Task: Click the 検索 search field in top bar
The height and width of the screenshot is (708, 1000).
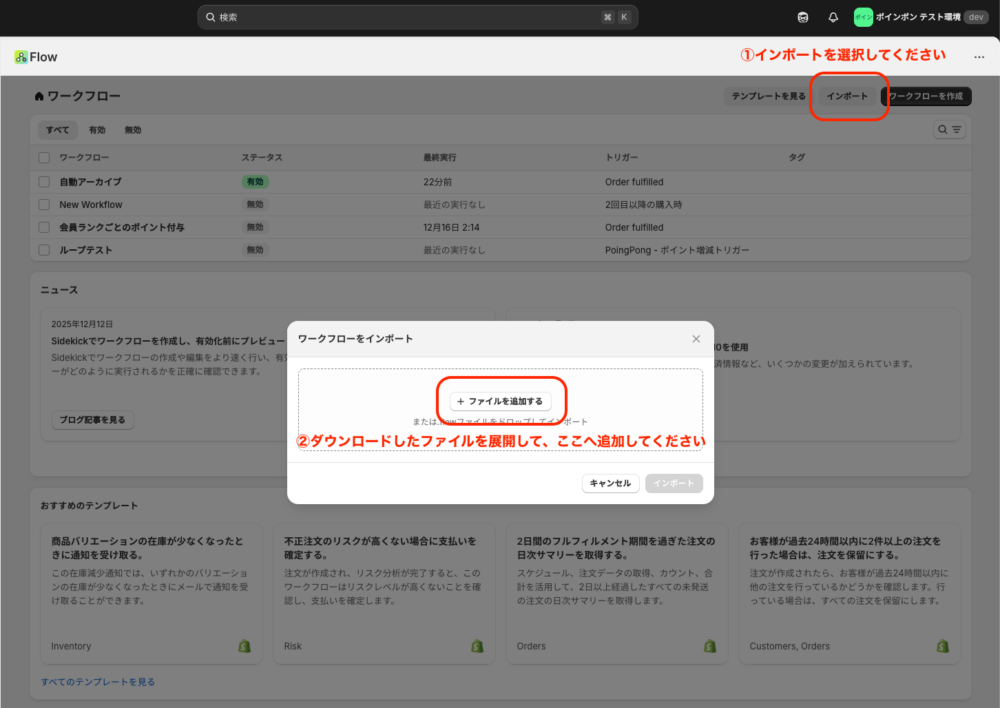Action: [417, 17]
